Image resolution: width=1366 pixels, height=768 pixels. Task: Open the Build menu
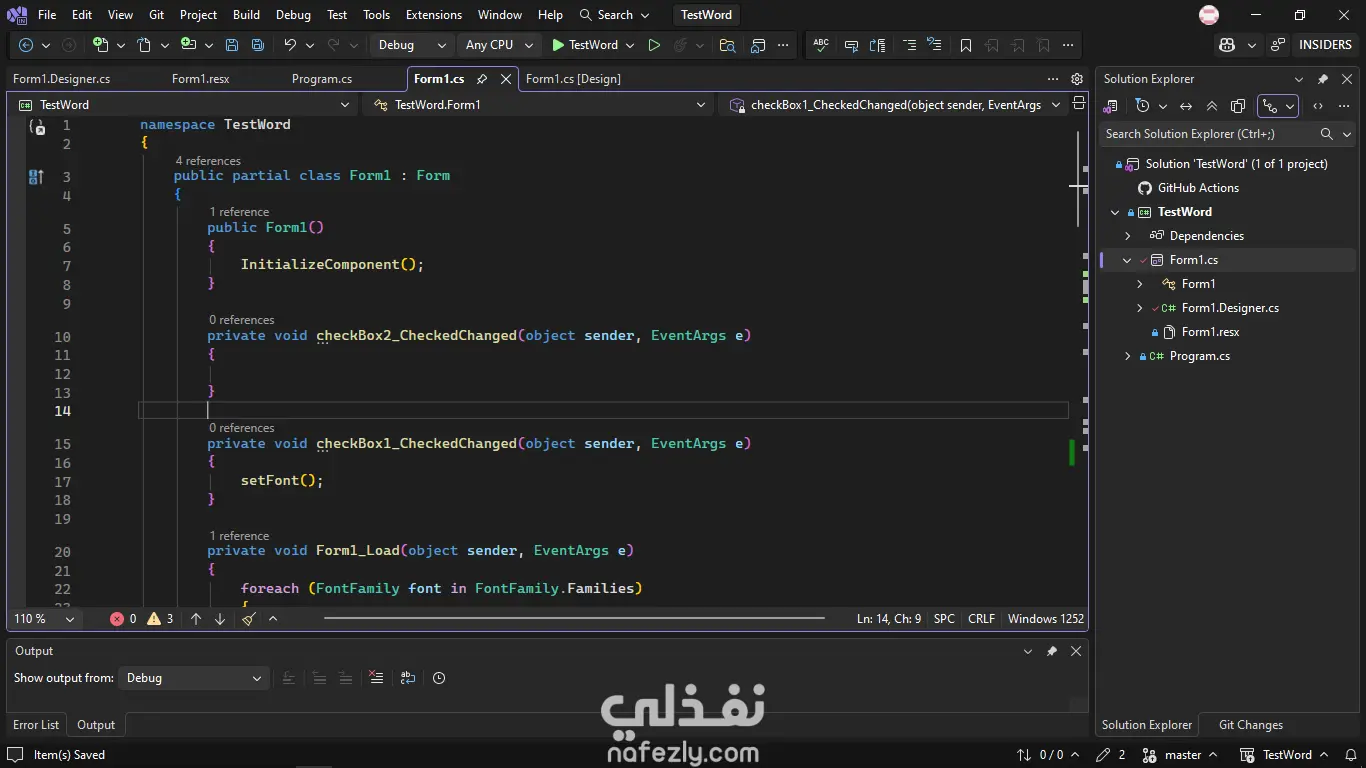coord(246,15)
